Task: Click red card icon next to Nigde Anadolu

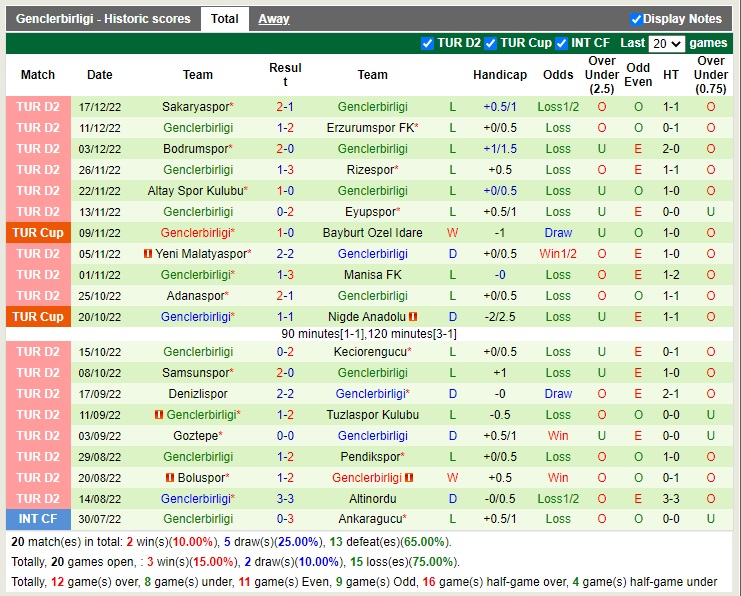Action: (x=412, y=317)
